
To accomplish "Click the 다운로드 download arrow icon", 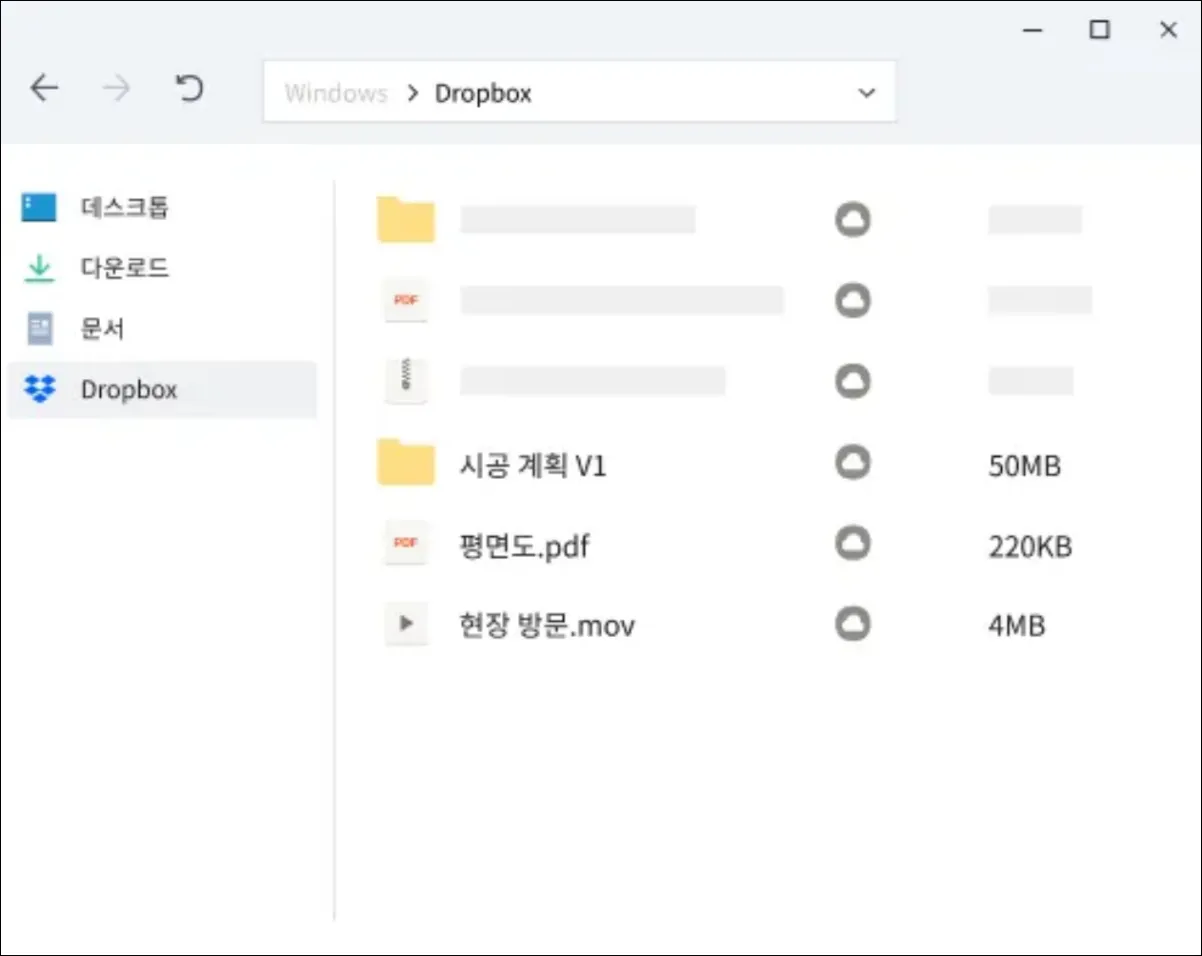I will [x=39, y=268].
